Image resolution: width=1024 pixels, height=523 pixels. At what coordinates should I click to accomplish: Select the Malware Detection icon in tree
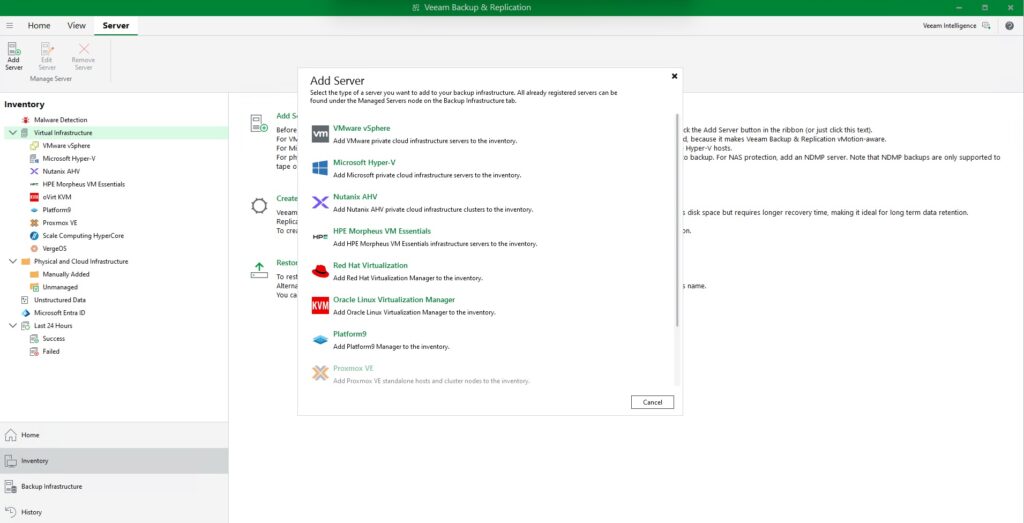25,120
